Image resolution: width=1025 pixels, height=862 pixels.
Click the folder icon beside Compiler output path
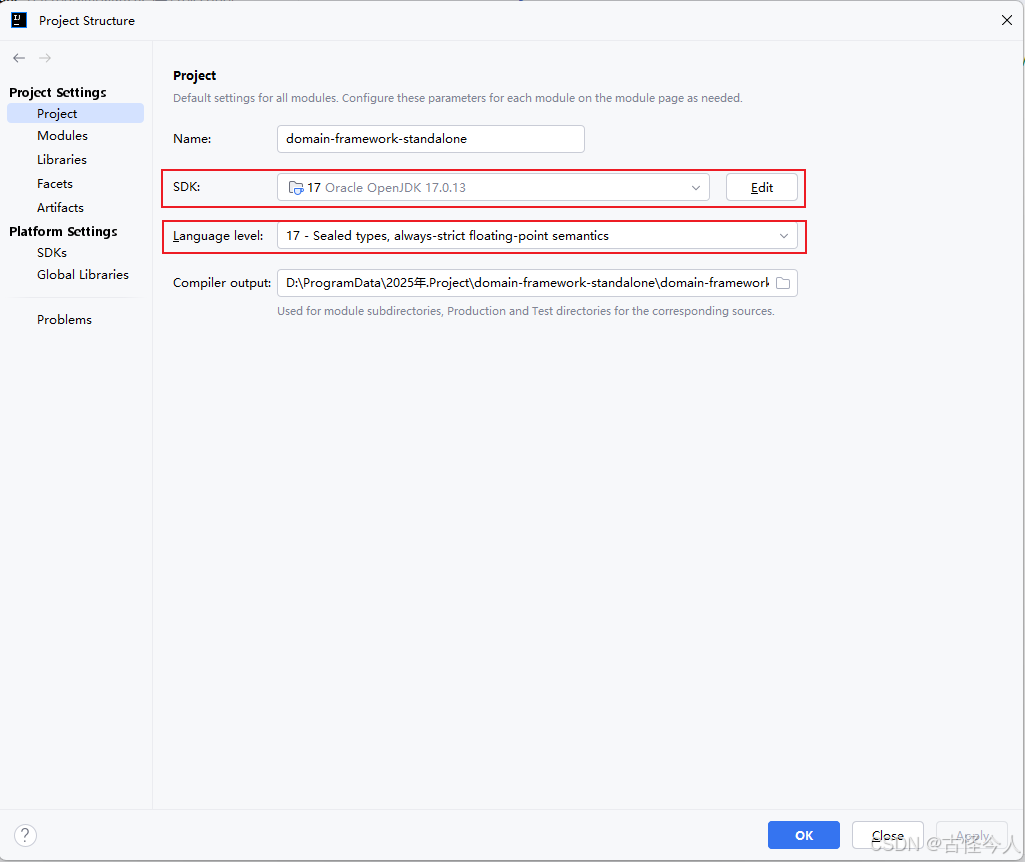click(x=784, y=283)
